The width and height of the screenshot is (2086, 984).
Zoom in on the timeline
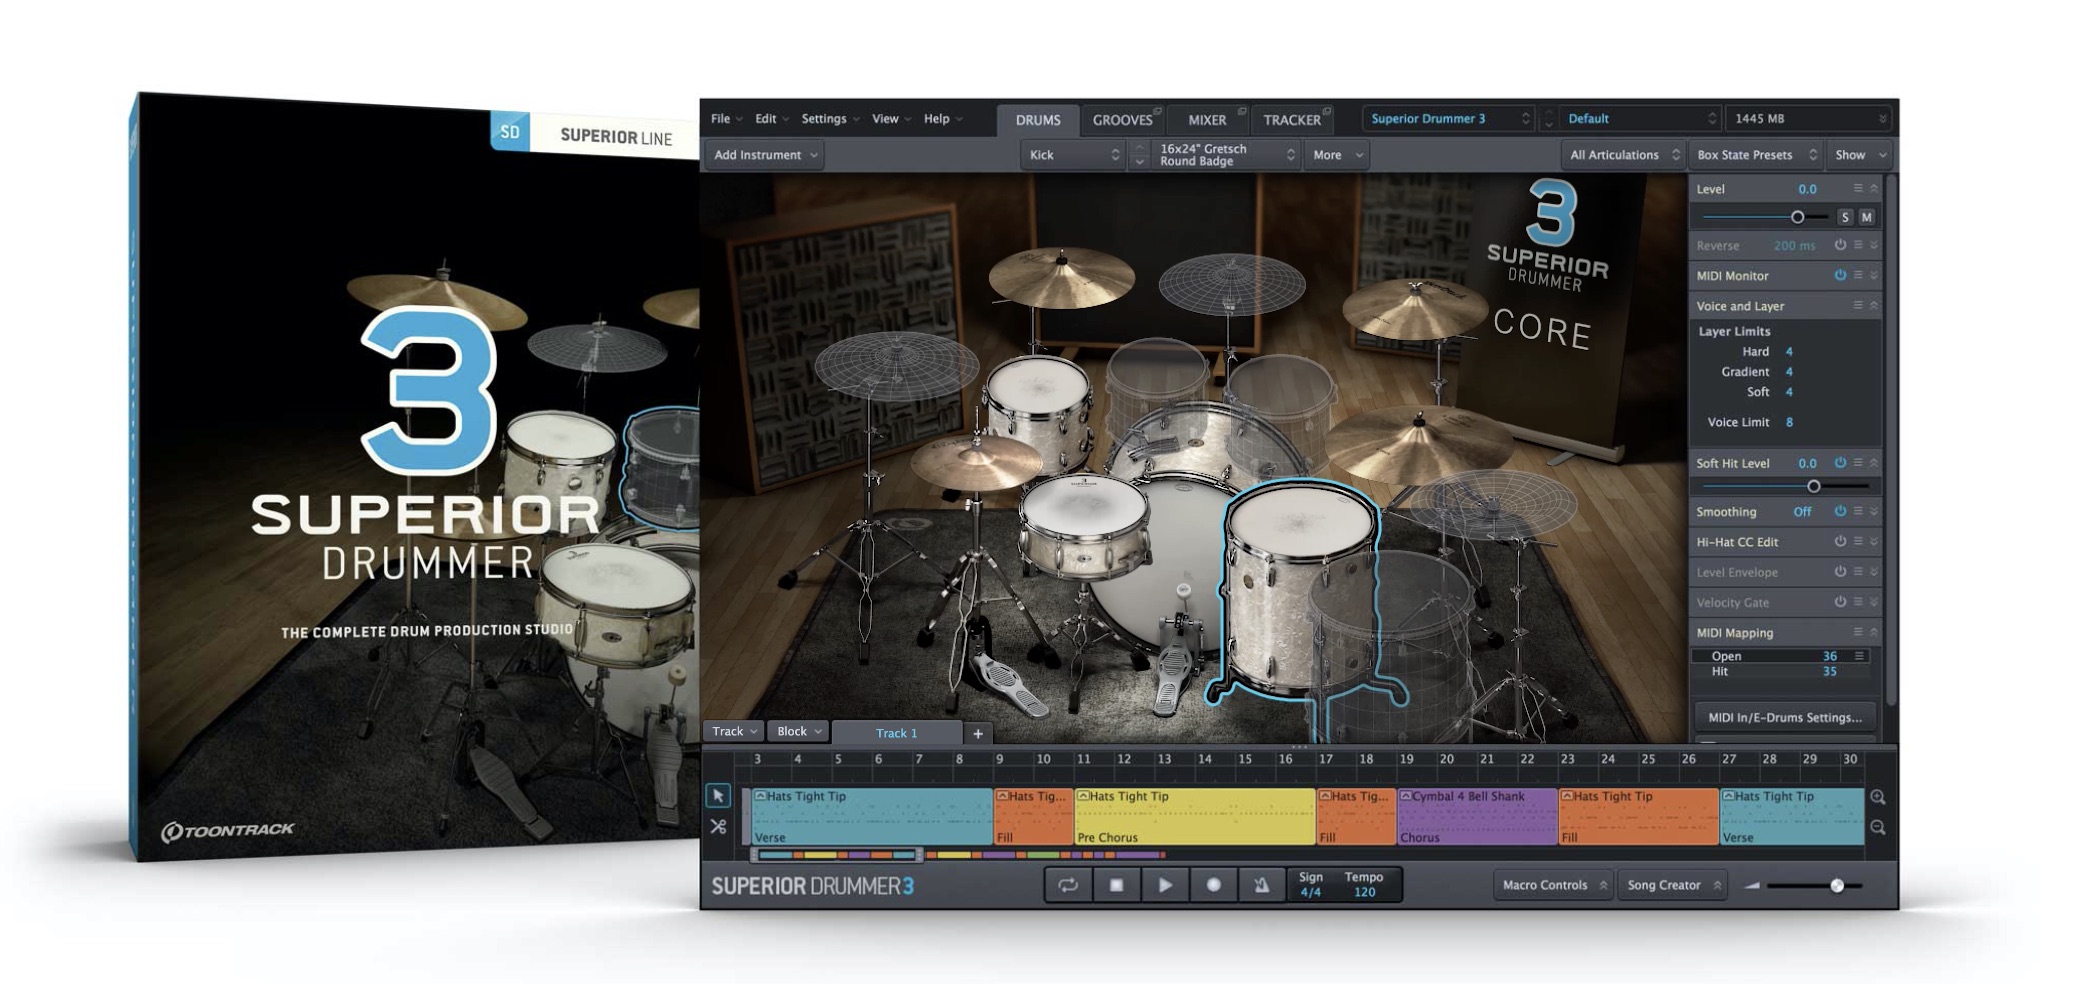coord(1877,797)
